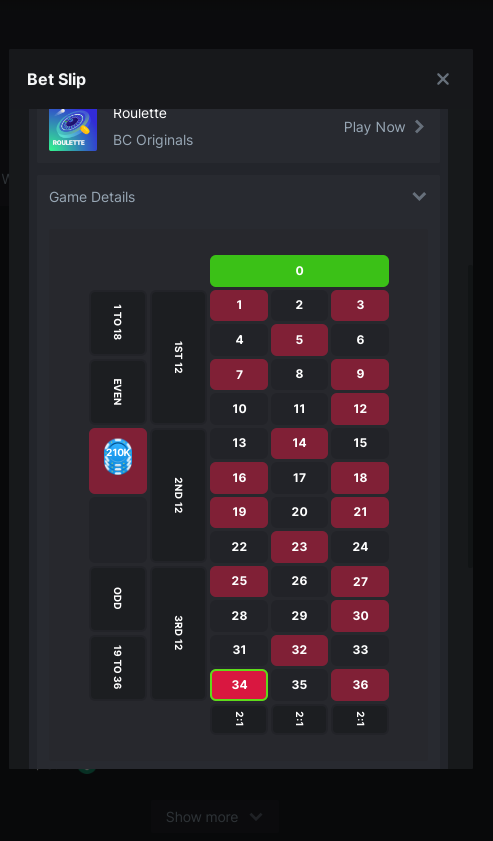
Task: Expand the Show more list
Action: coord(215,817)
